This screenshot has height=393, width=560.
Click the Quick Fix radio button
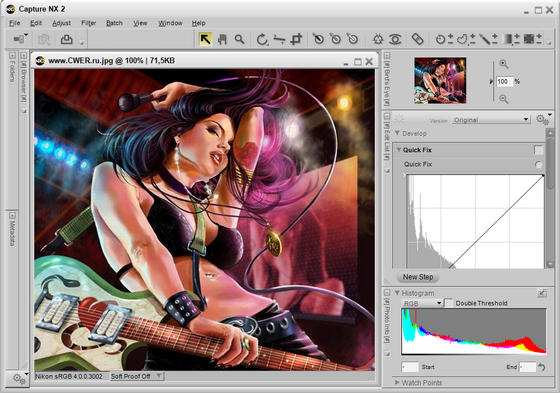[538, 164]
